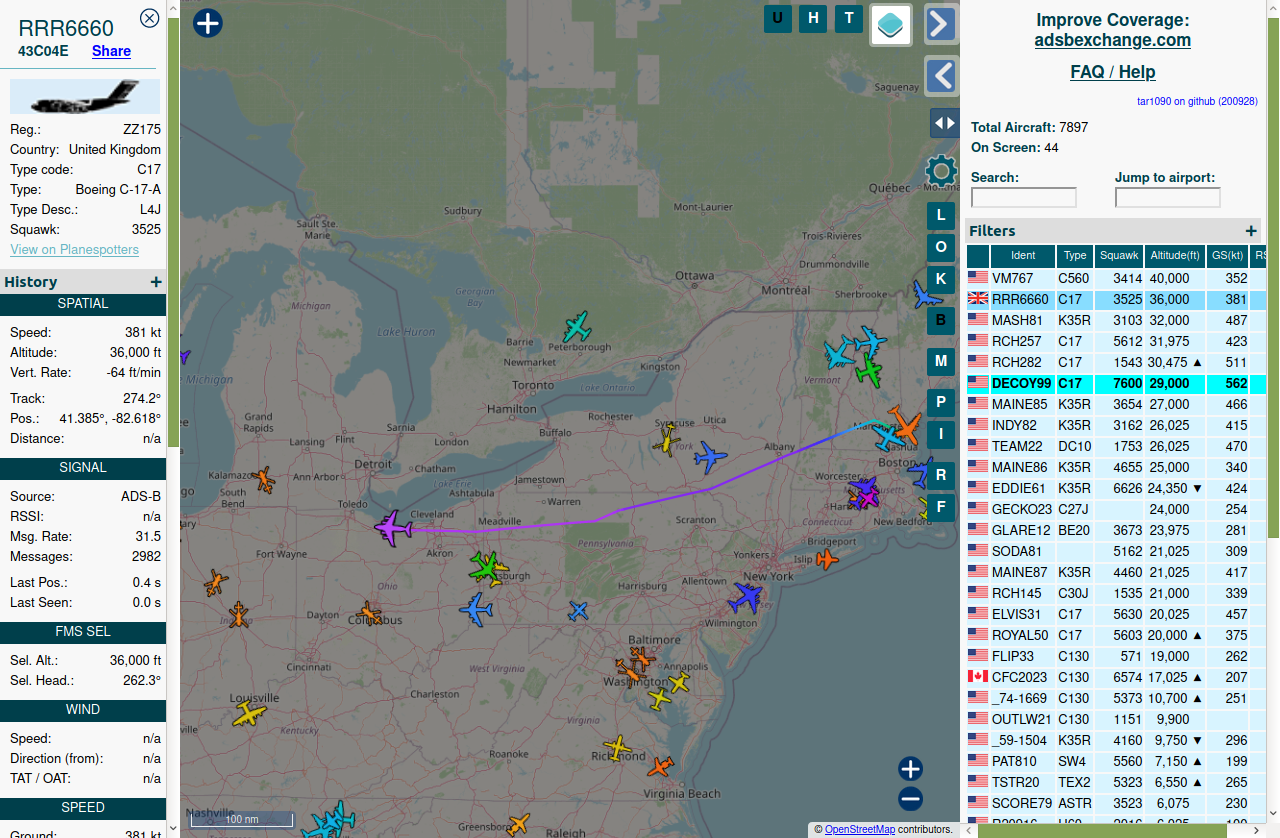1280x838 pixels.
Task: Open adsbexchange.com link
Action: [x=1112, y=40]
